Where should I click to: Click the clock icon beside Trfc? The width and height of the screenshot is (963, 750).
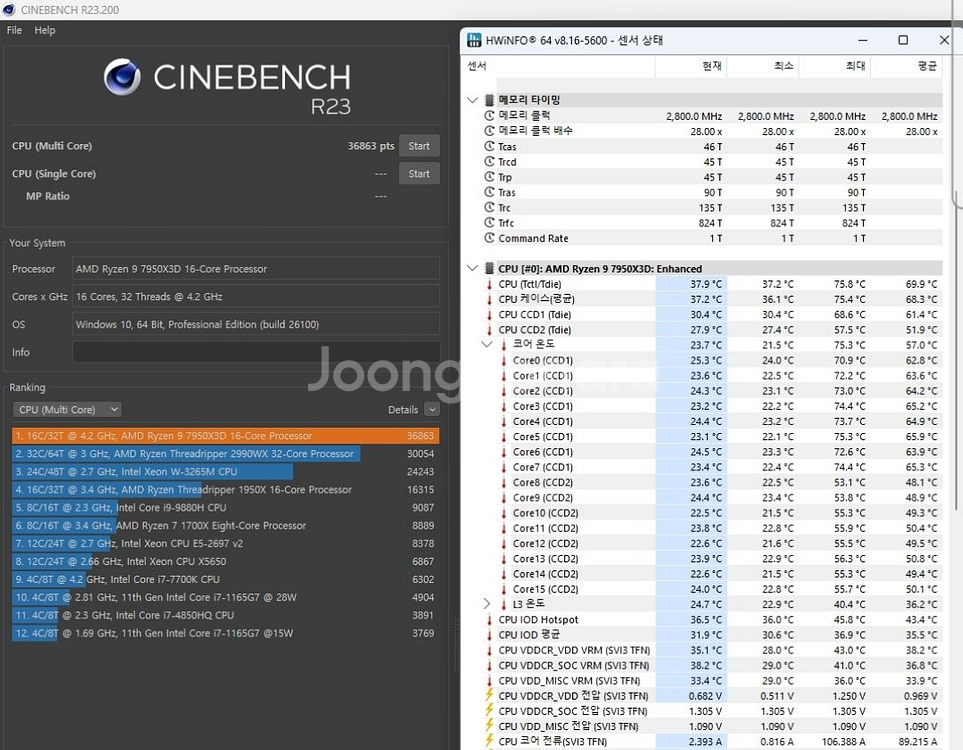(489, 223)
